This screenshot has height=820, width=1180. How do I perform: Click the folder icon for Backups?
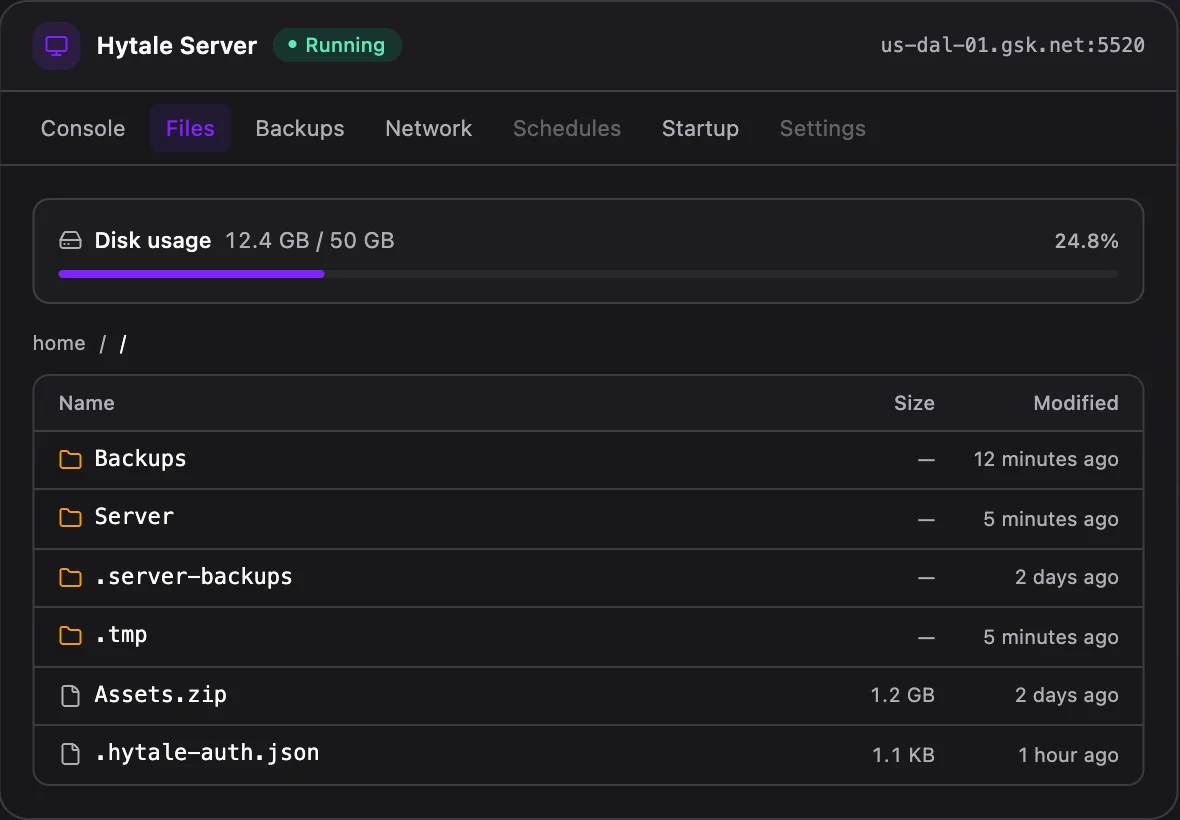(x=70, y=459)
